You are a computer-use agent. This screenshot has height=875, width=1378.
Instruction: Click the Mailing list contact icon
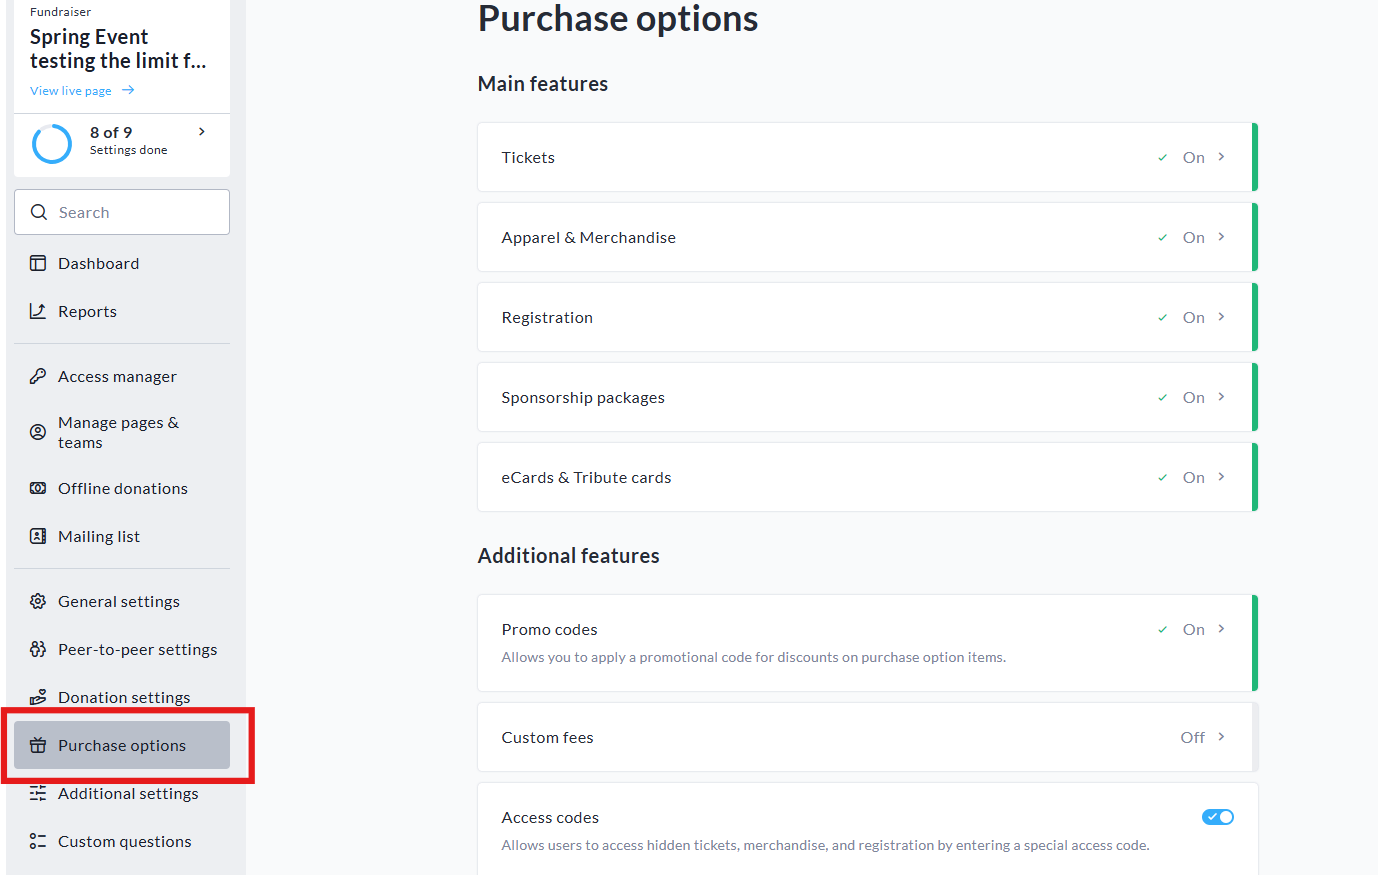click(x=38, y=536)
